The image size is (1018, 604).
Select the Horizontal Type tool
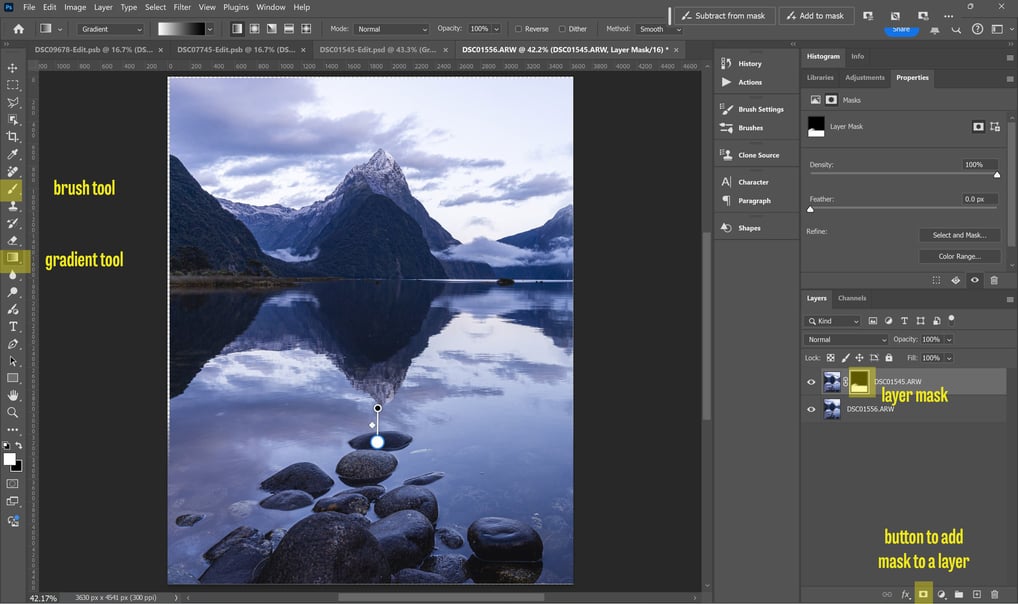point(12,327)
